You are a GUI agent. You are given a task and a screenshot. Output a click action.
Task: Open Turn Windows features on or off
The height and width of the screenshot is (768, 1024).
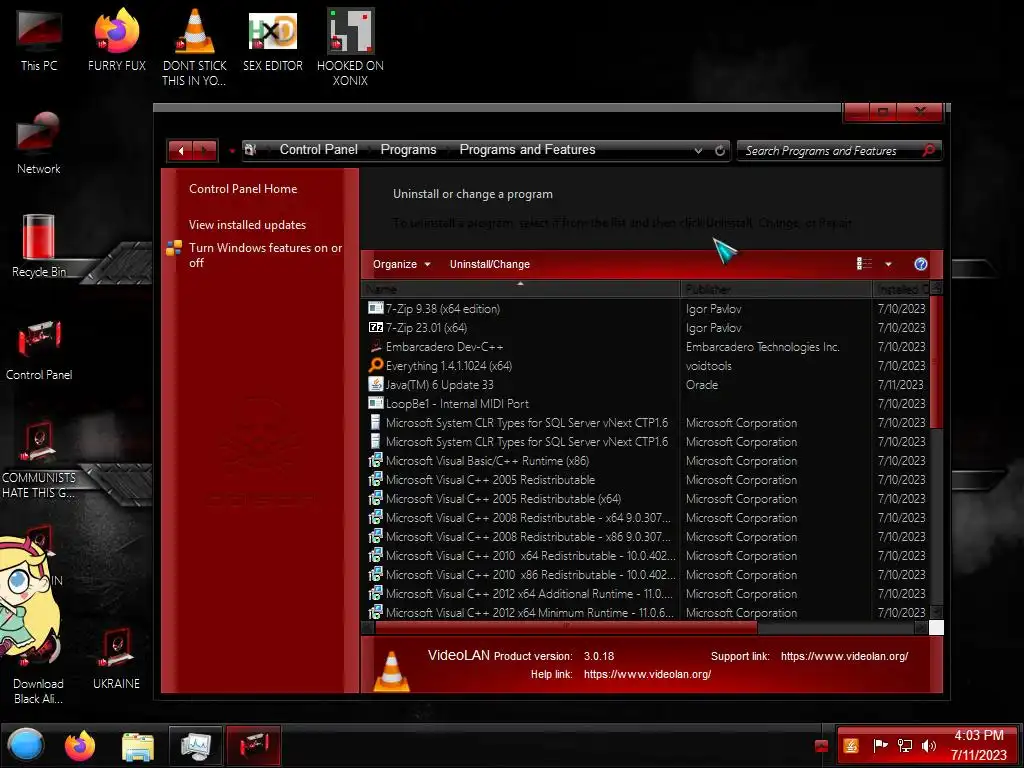265,255
